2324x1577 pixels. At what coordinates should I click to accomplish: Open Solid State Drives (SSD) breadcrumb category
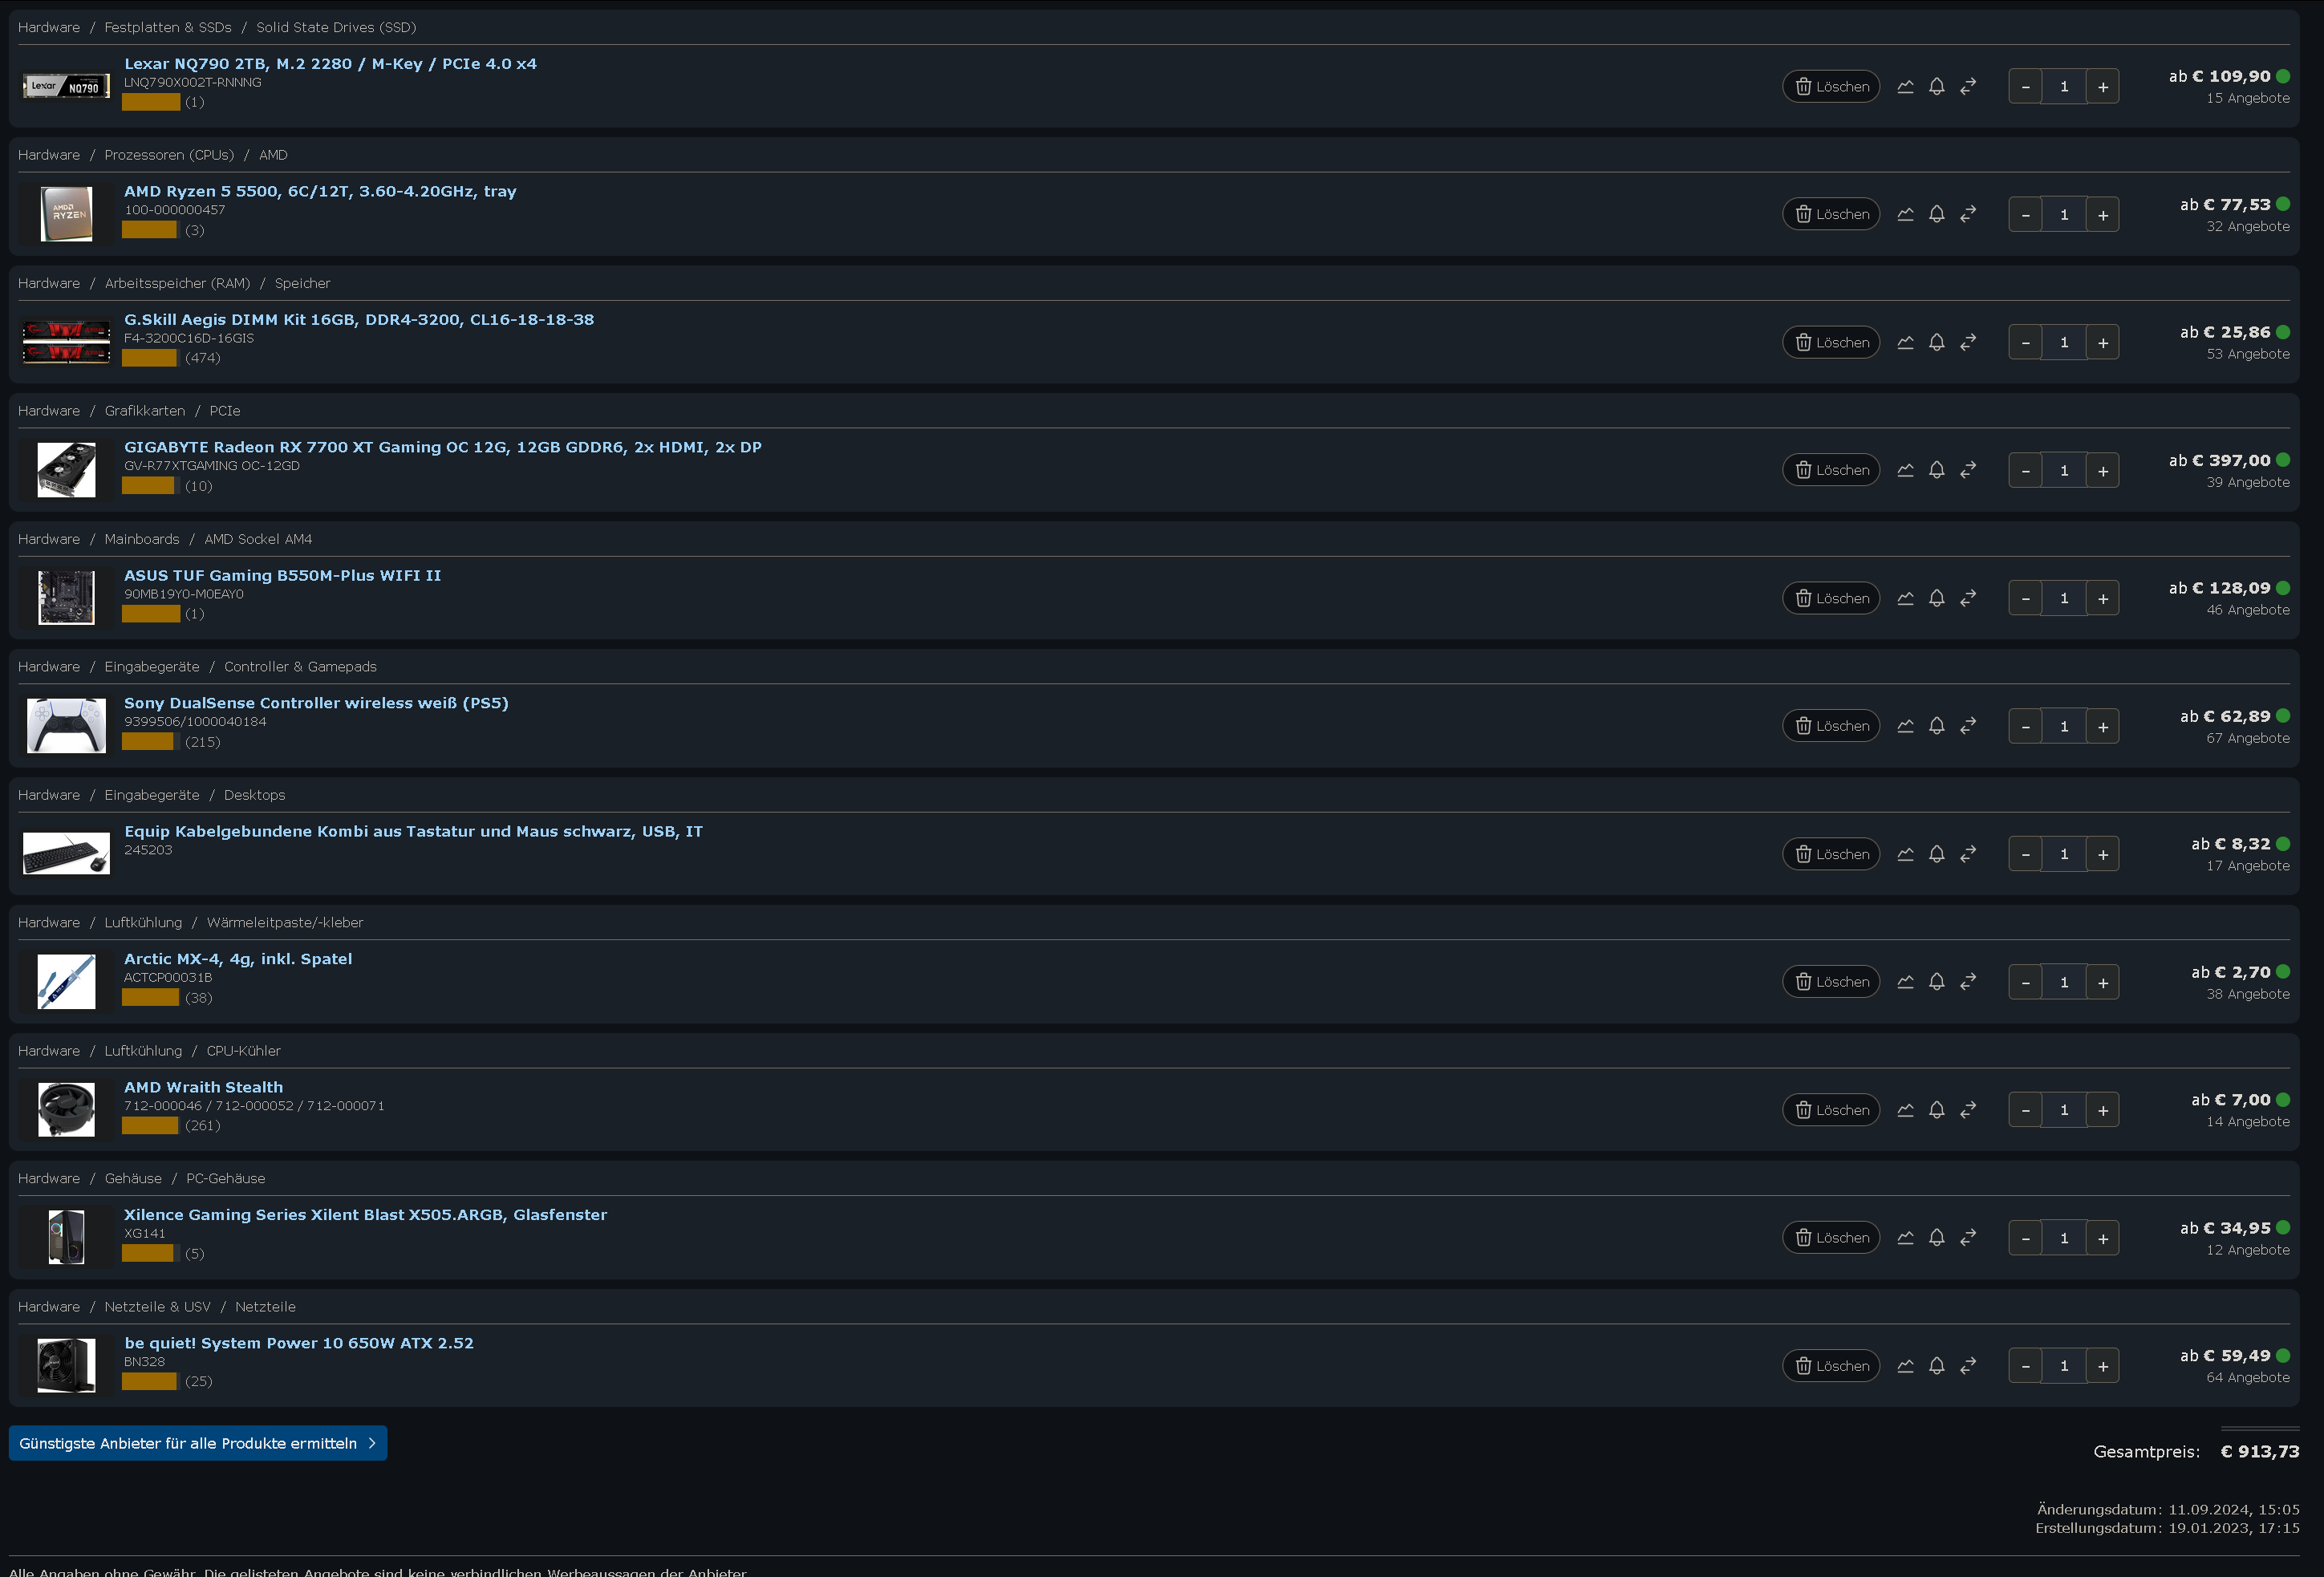336,28
